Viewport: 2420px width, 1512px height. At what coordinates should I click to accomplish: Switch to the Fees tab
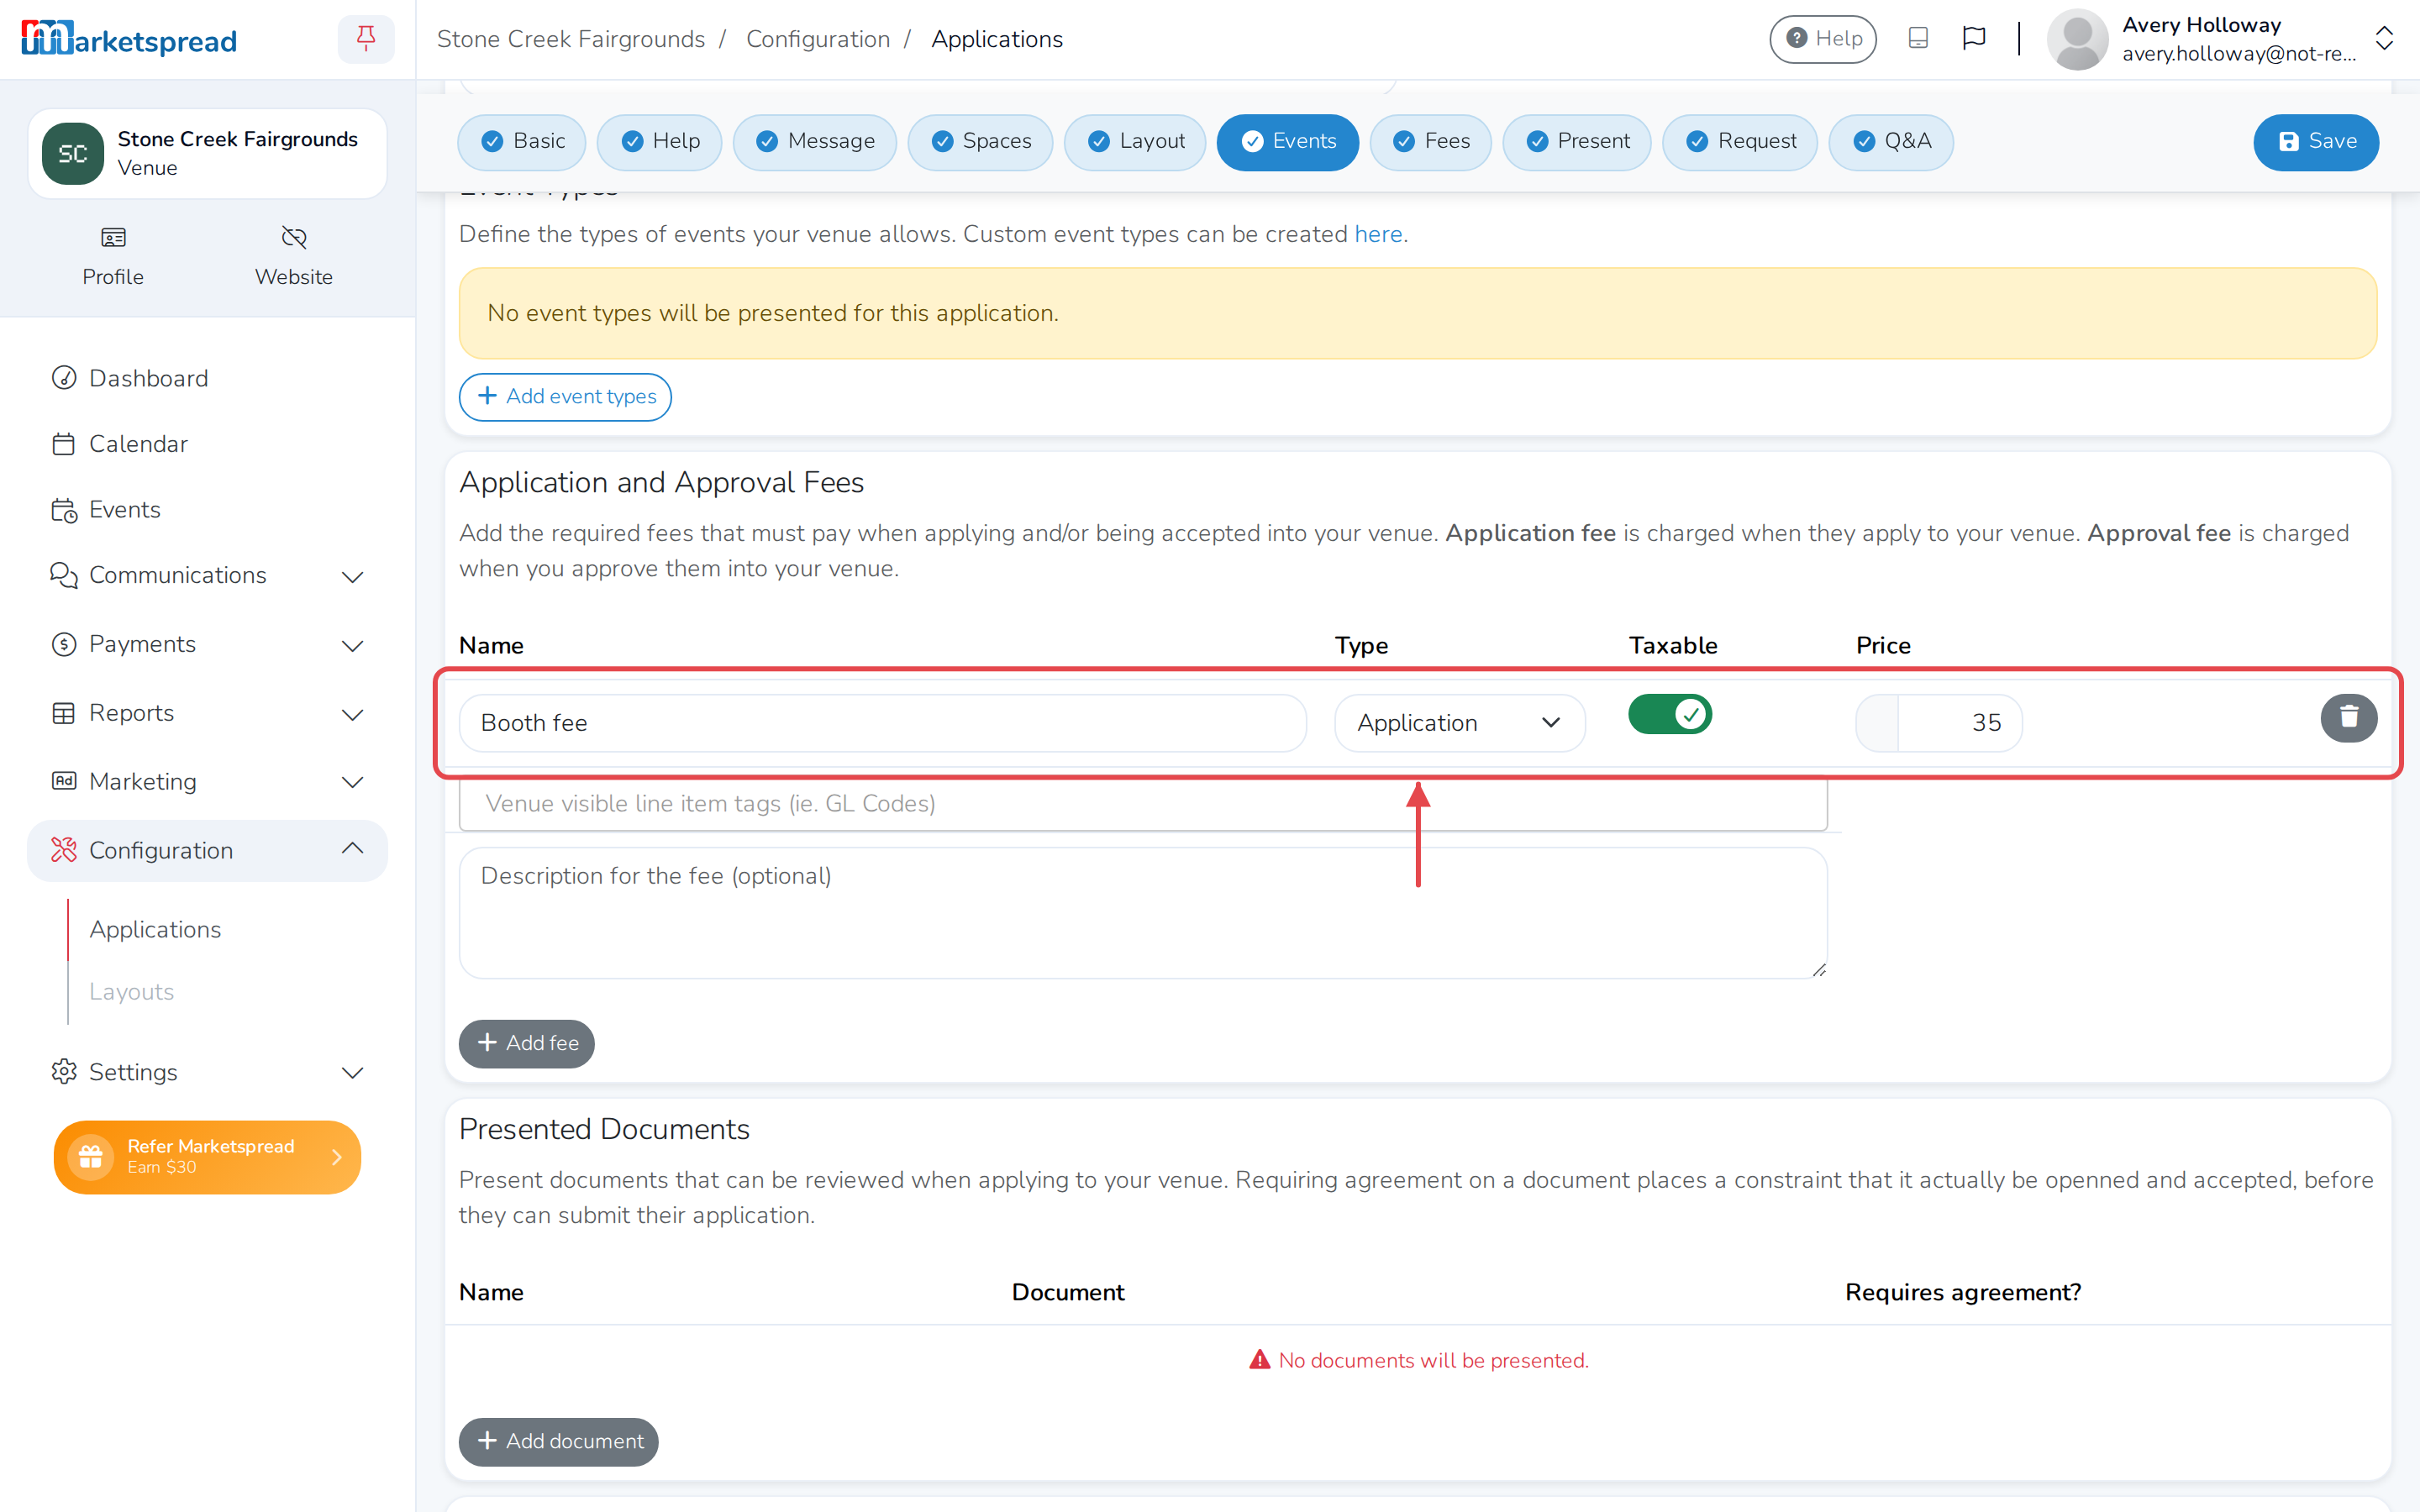[1430, 142]
